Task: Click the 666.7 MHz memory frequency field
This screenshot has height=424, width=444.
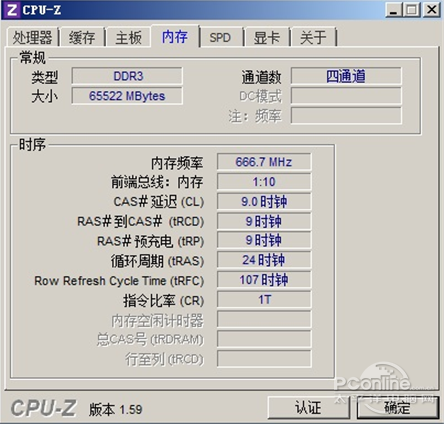Action: click(x=264, y=162)
